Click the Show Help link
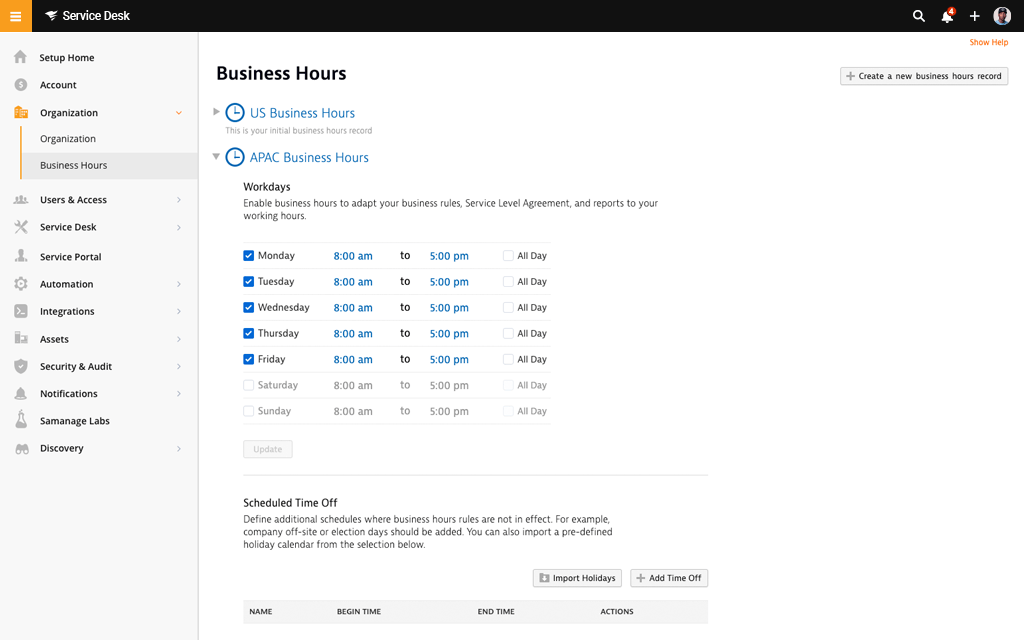Screen dimensions: 1024x640 pos(988,42)
